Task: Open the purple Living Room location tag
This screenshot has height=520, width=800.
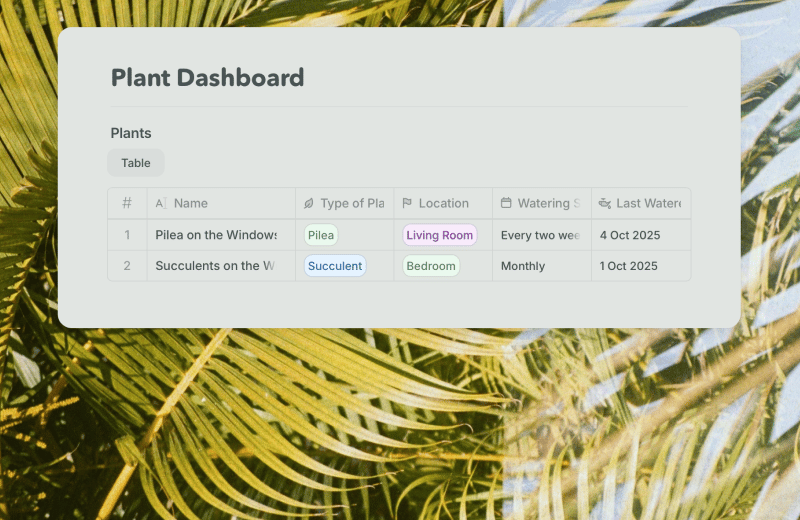Action: 439,235
